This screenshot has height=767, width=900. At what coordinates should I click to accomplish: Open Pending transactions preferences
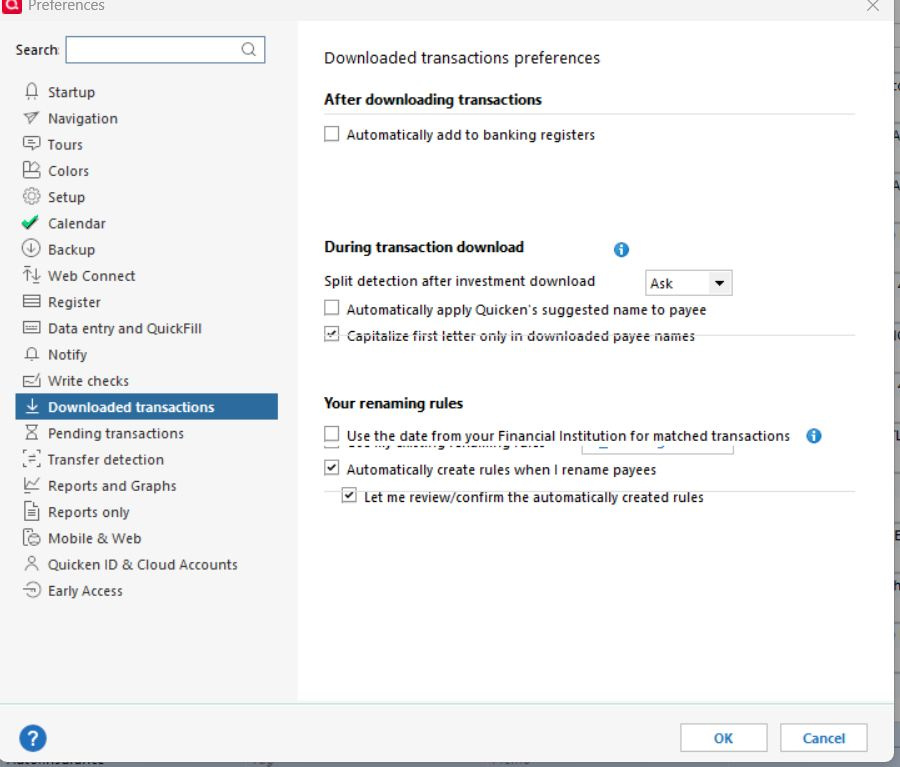tap(116, 433)
